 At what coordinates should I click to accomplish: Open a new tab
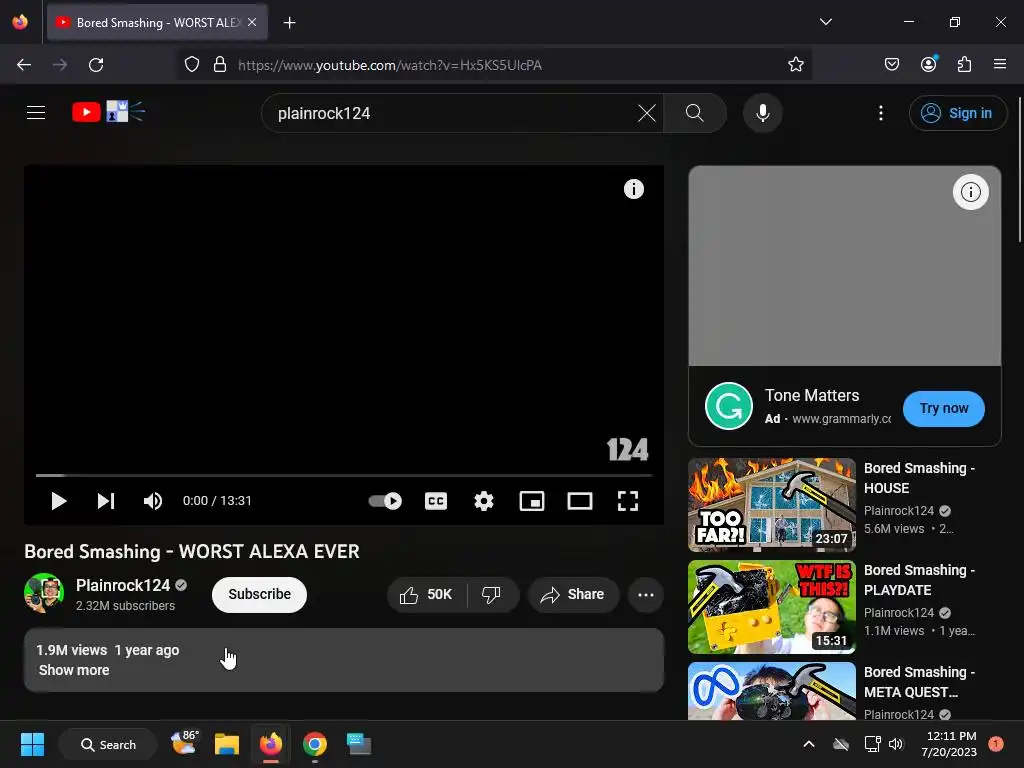(289, 23)
